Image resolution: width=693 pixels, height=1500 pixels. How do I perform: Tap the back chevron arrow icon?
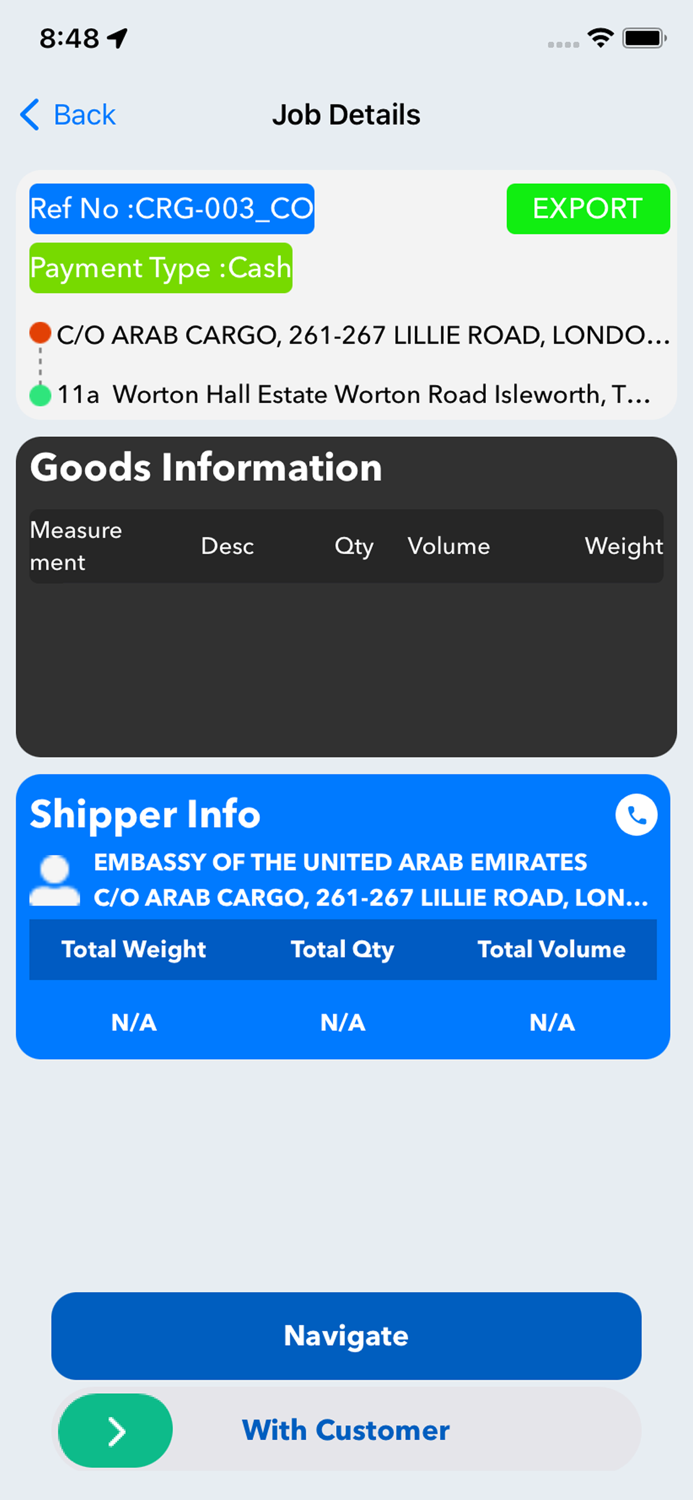click(x=27, y=115)
